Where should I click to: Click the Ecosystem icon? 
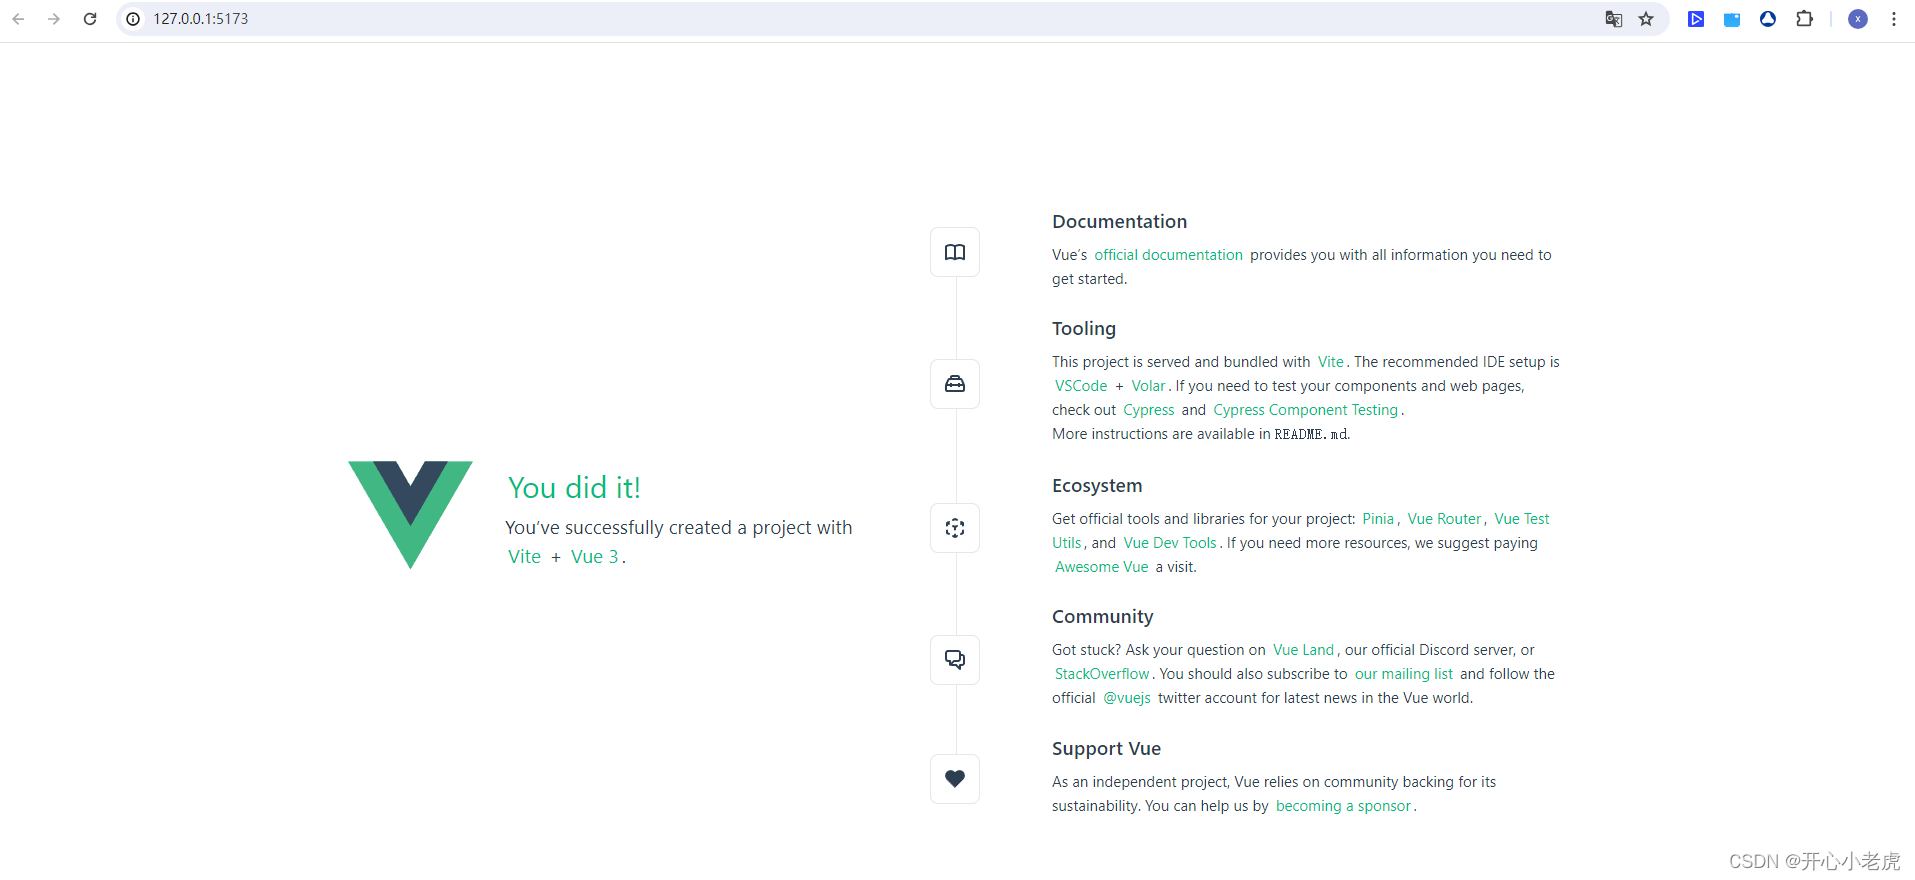click(955, 528)
